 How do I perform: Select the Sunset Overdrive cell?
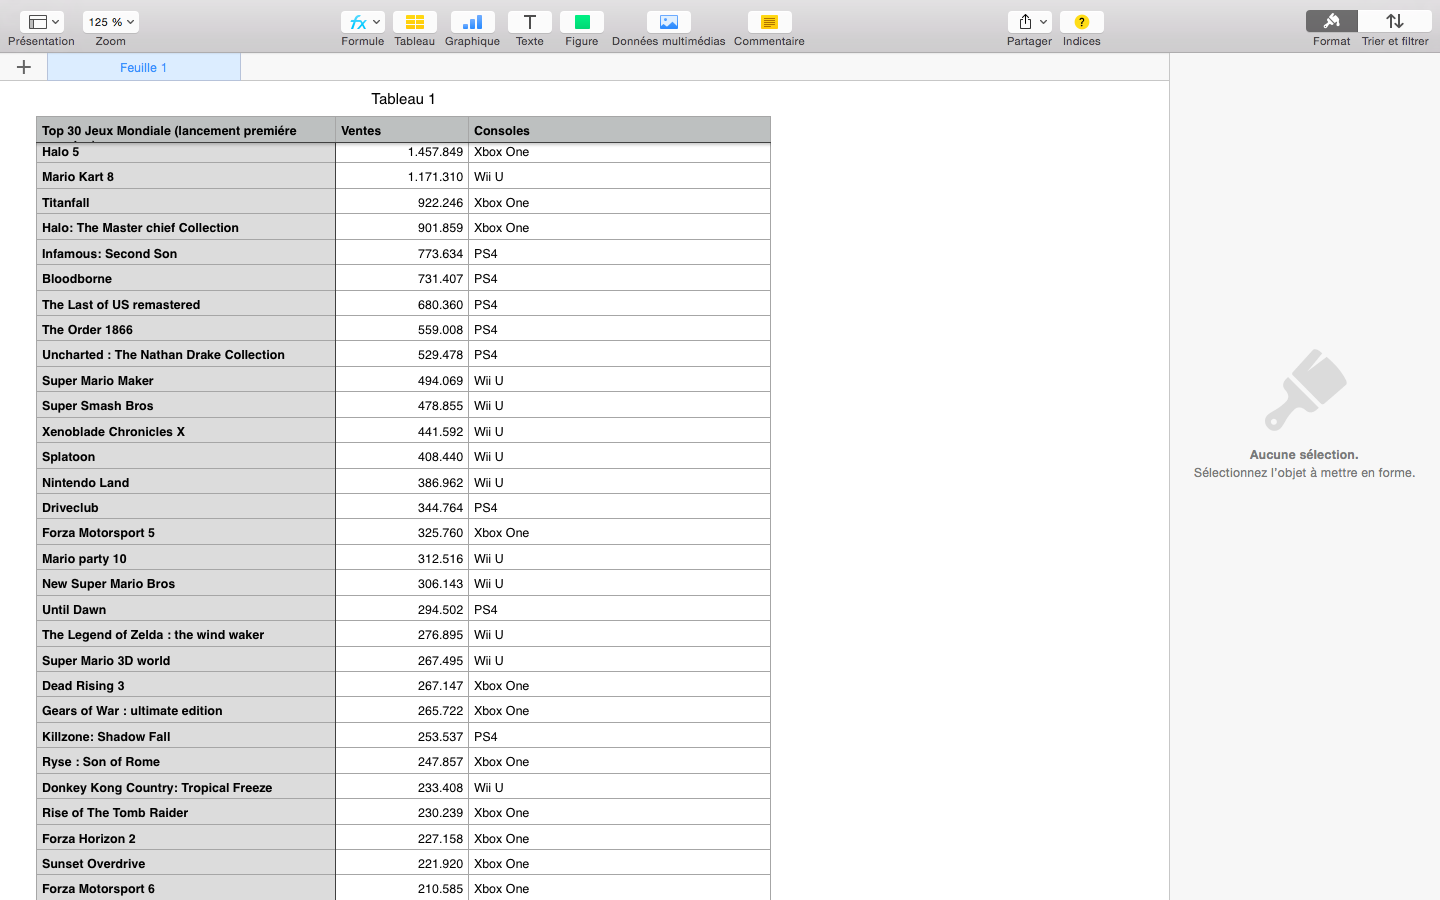click(186, 863)
